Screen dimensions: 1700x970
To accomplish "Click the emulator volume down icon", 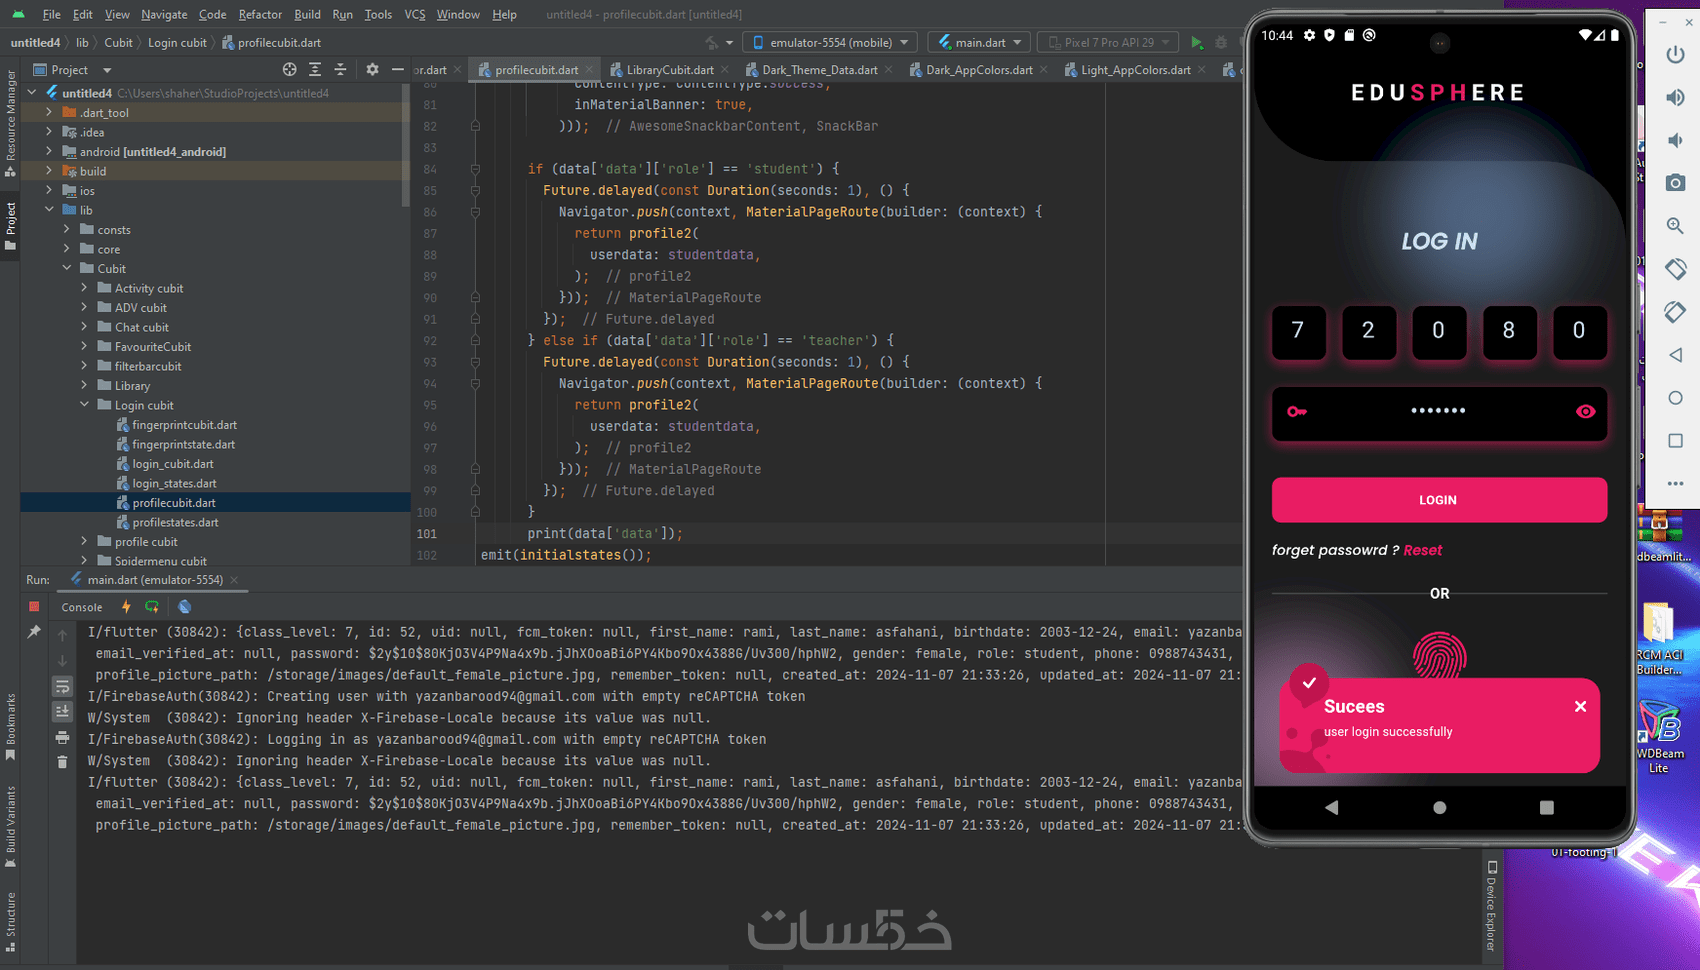I will [1675, 140].
